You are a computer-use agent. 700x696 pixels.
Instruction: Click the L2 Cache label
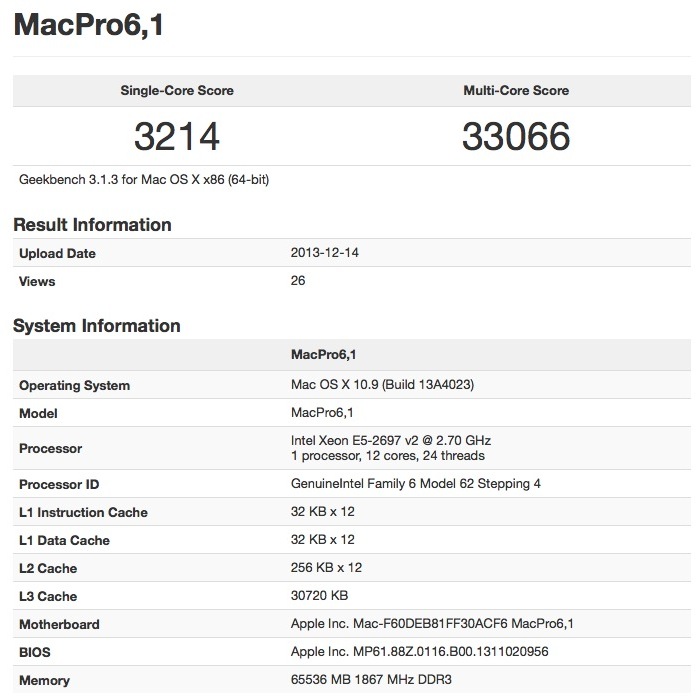tap(48, 569)
